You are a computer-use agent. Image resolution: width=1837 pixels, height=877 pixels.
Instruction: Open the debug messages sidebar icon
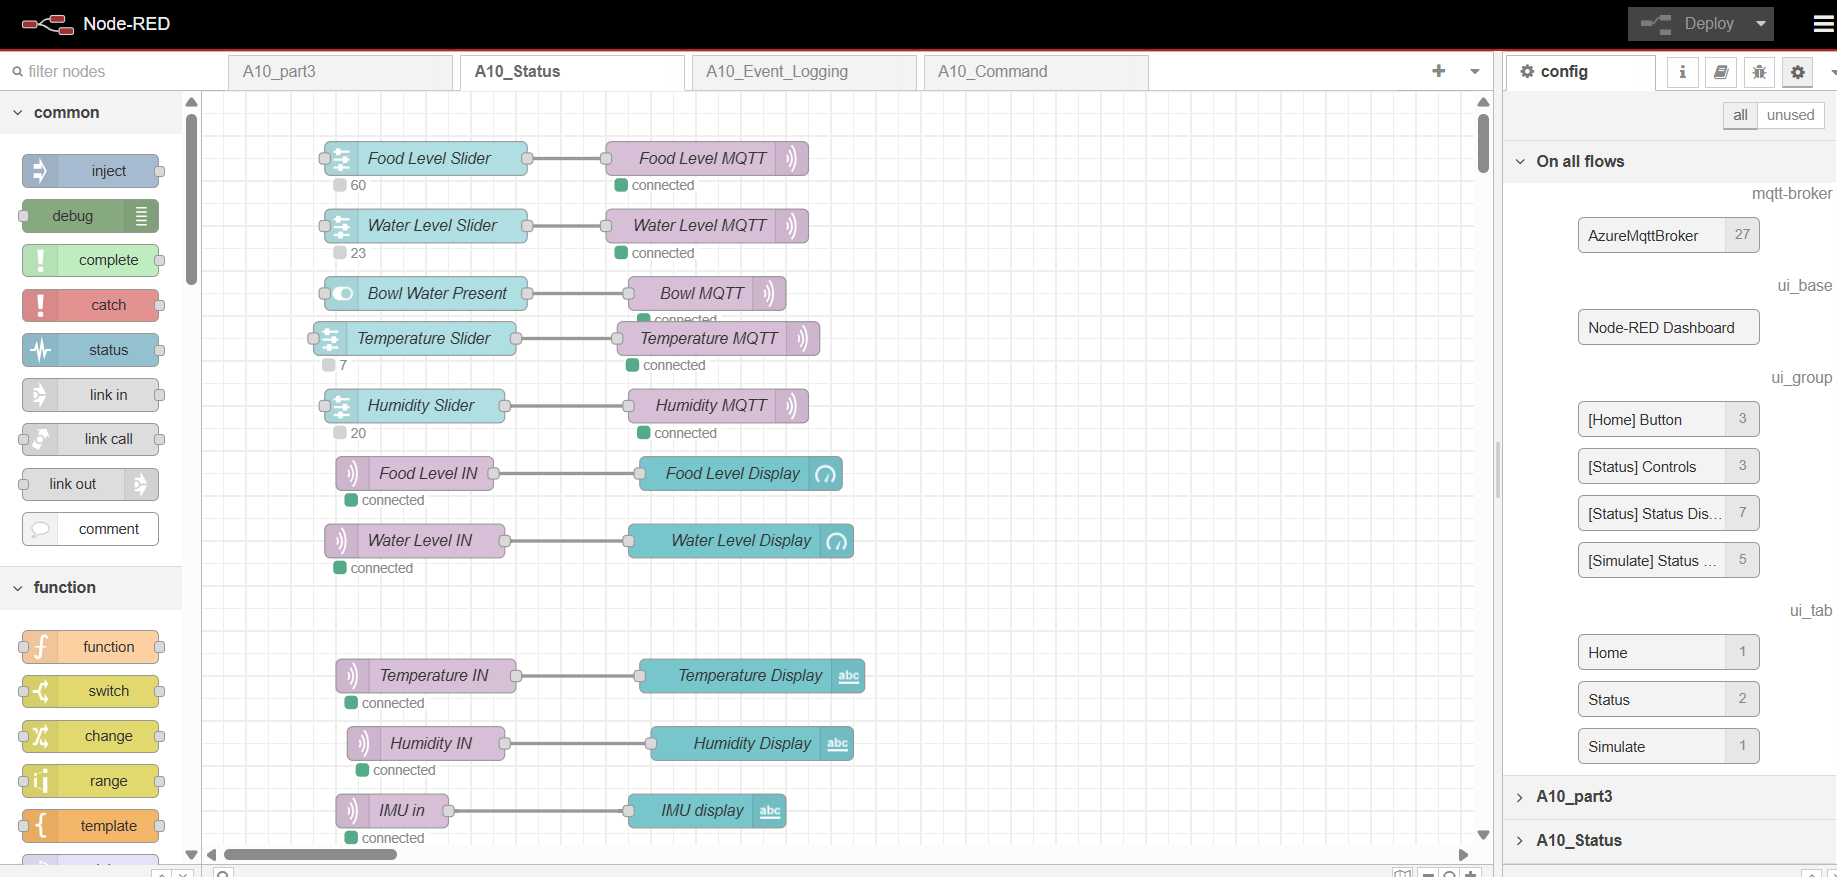[1759, 72]
